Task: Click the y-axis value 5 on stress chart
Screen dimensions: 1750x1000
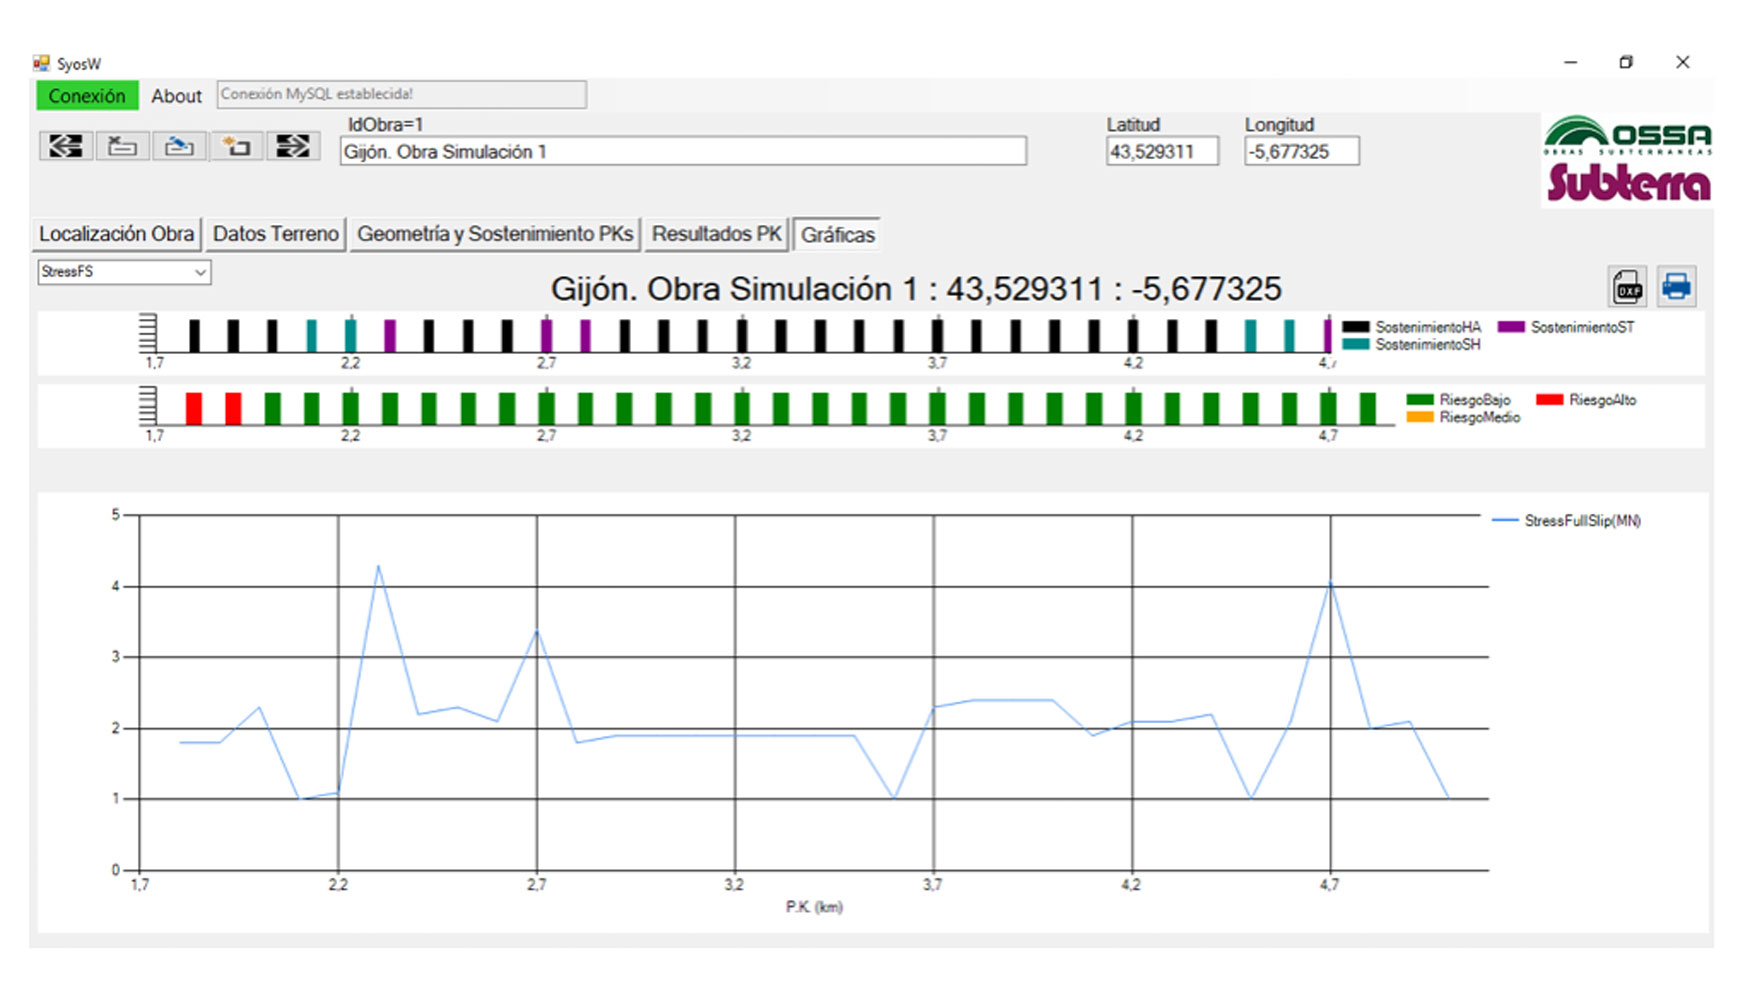Action: click(116, 515)
